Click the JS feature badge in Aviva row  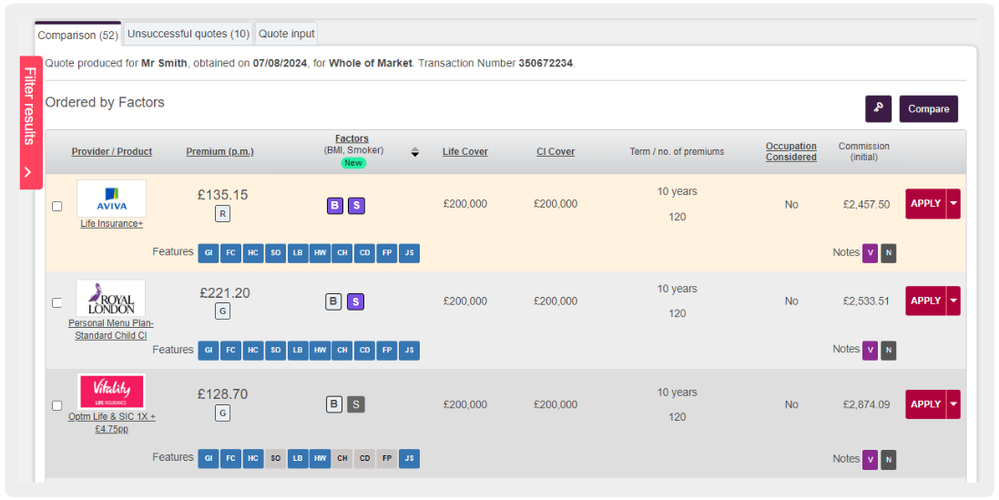coord(409,253)
